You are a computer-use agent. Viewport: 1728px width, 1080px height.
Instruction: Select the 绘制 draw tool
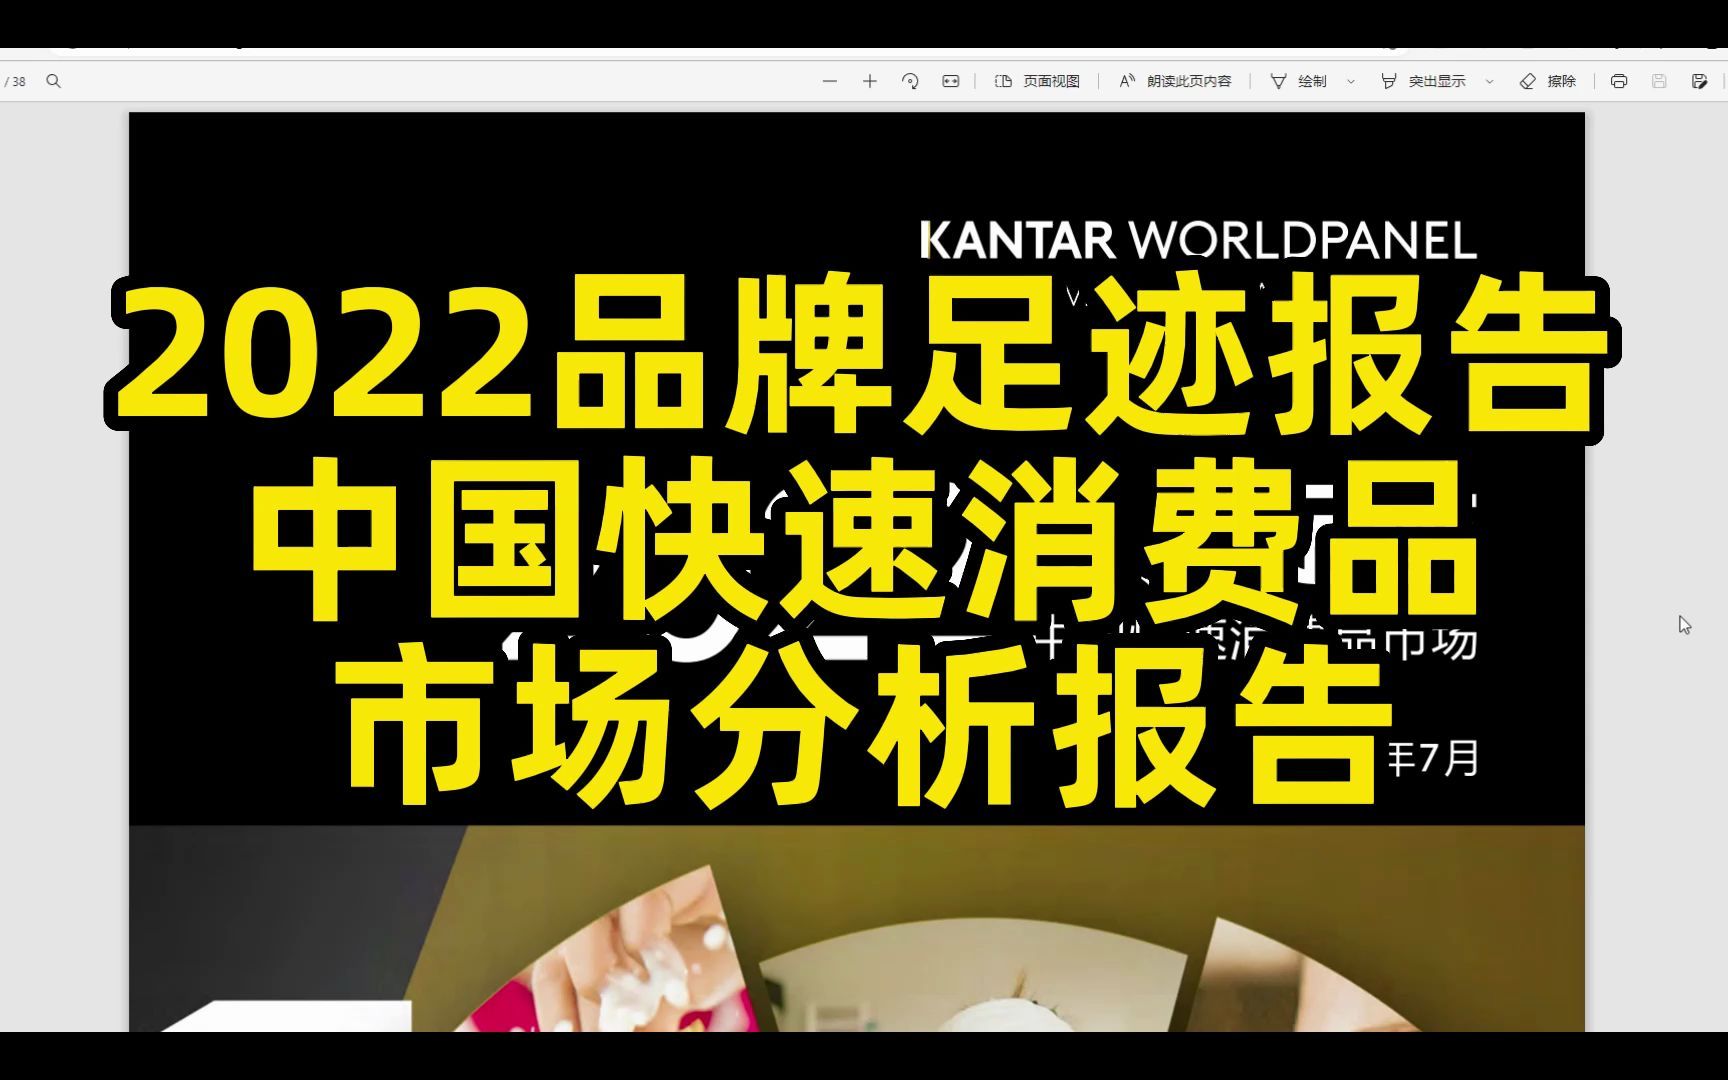1298,81
